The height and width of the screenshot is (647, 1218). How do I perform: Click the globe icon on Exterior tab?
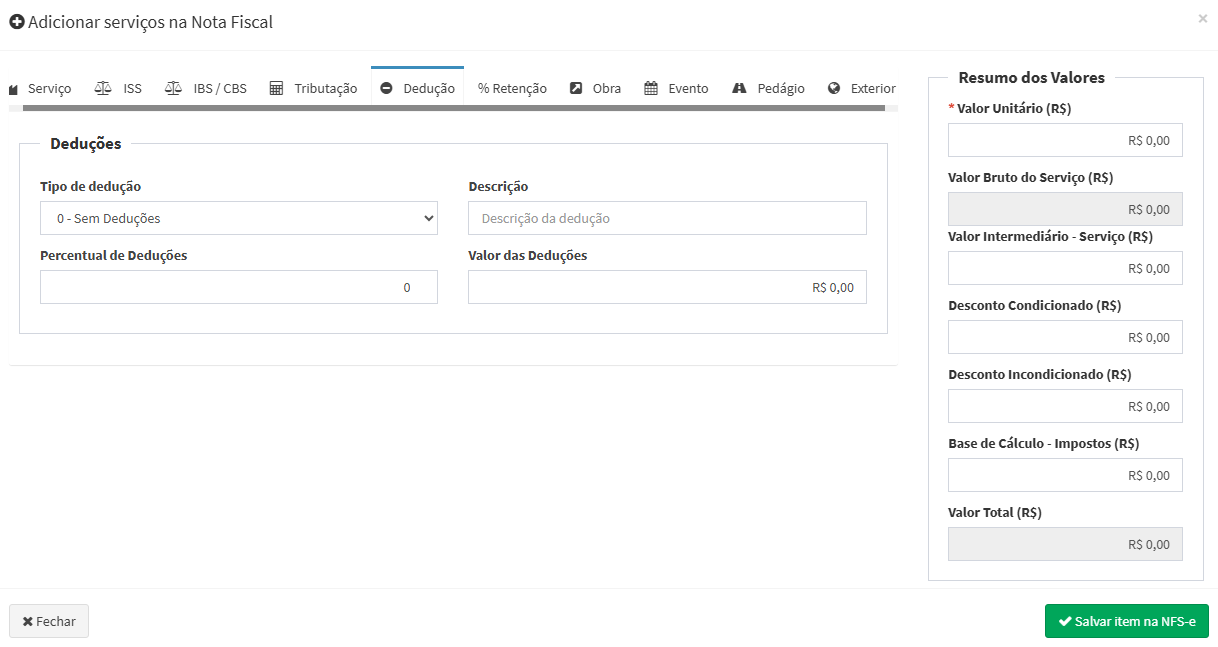click(834, 88)
